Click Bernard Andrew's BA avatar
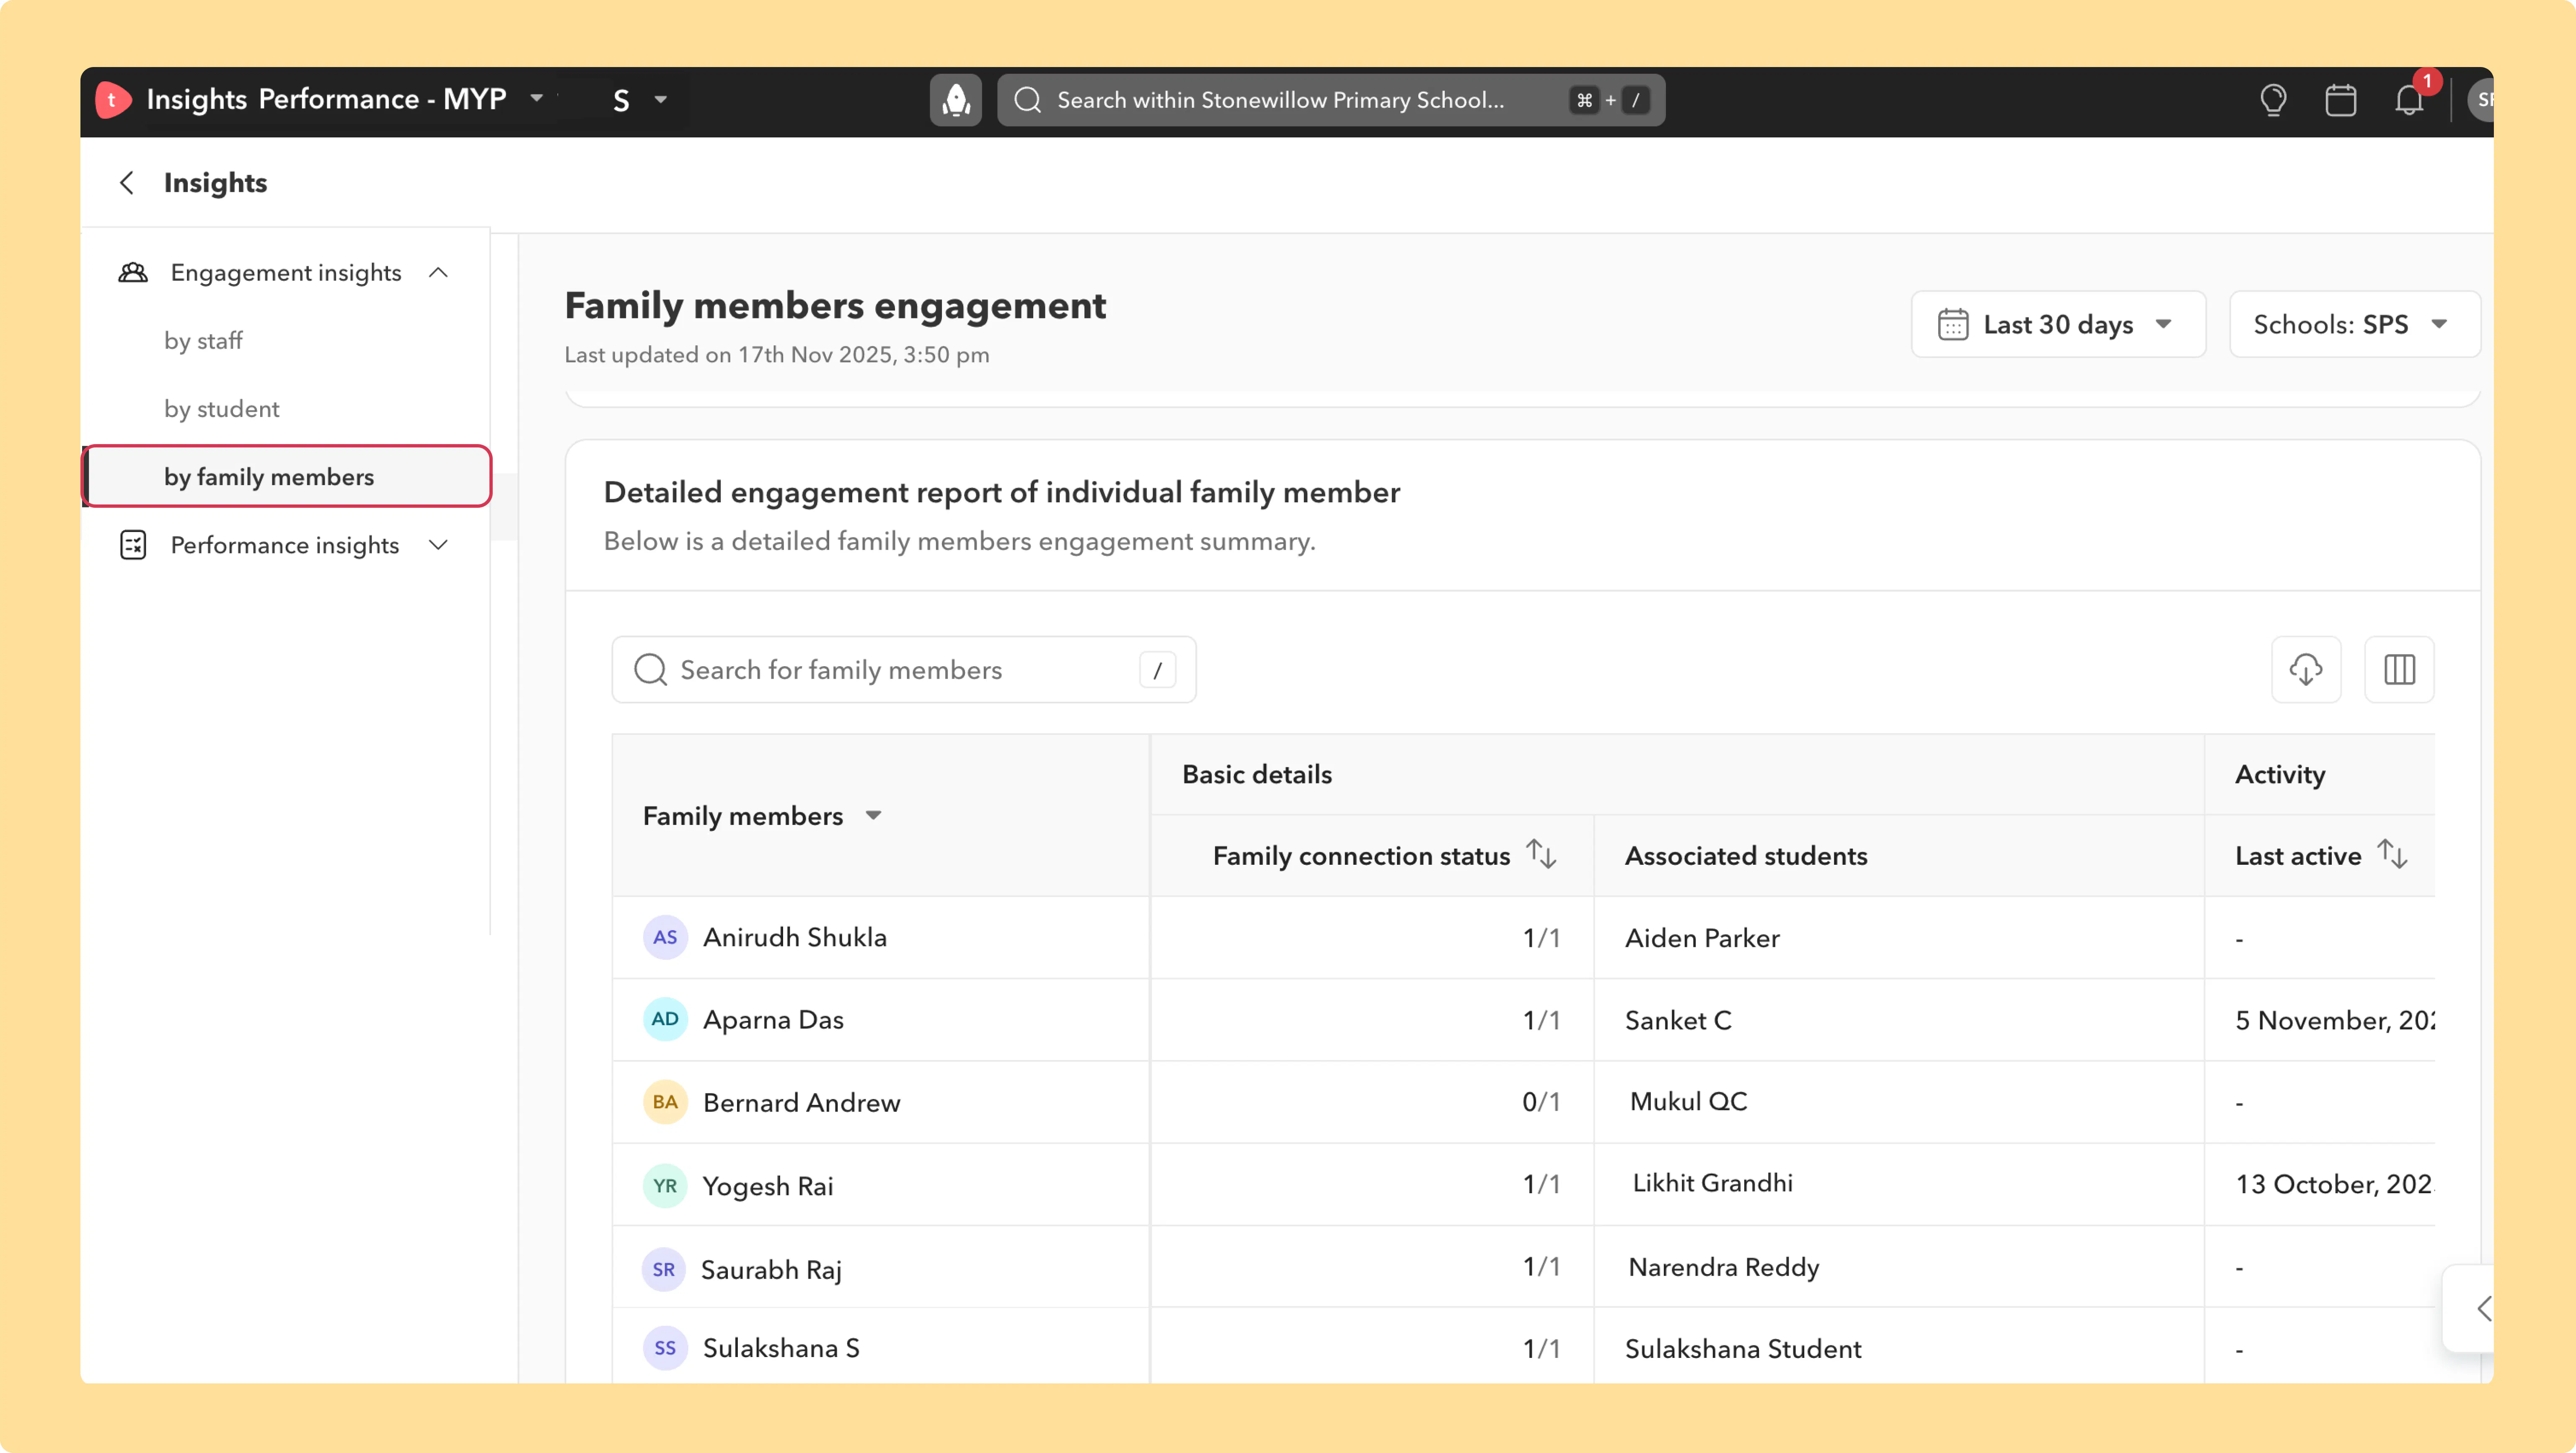The height and width of the screenshot is (1453, 2576). point(665,1102)
